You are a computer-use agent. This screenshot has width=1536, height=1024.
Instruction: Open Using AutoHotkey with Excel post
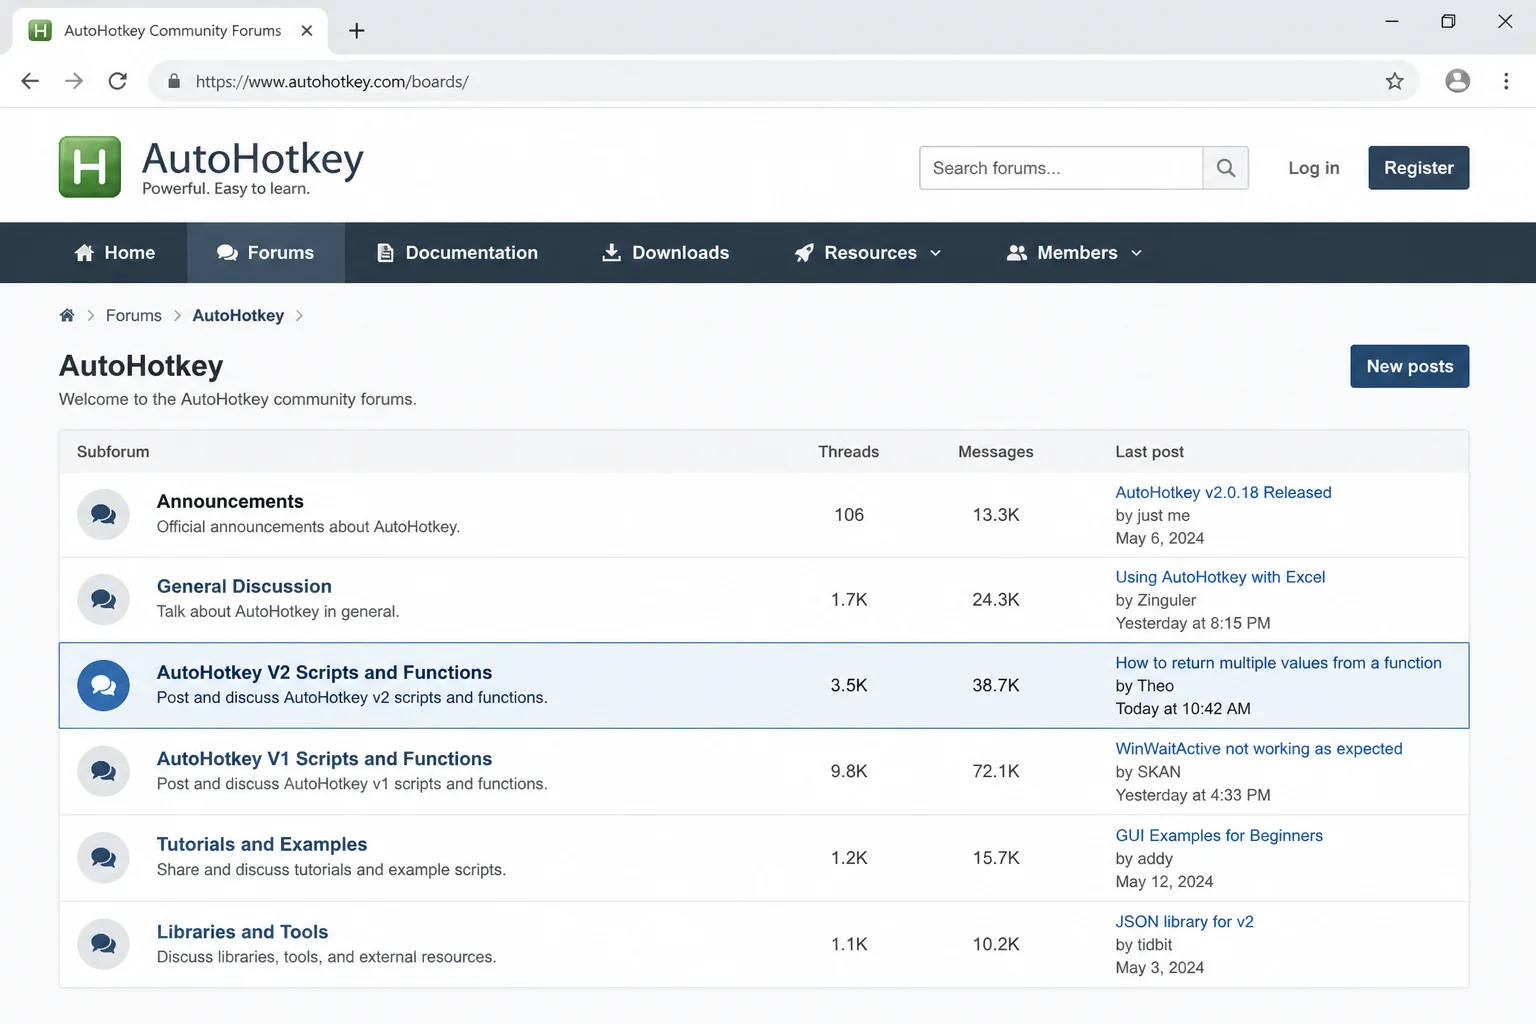tap(1220, 578)
